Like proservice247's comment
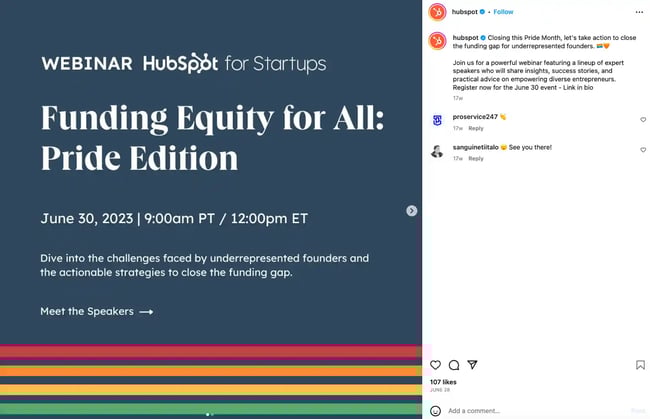 [643, 119]
